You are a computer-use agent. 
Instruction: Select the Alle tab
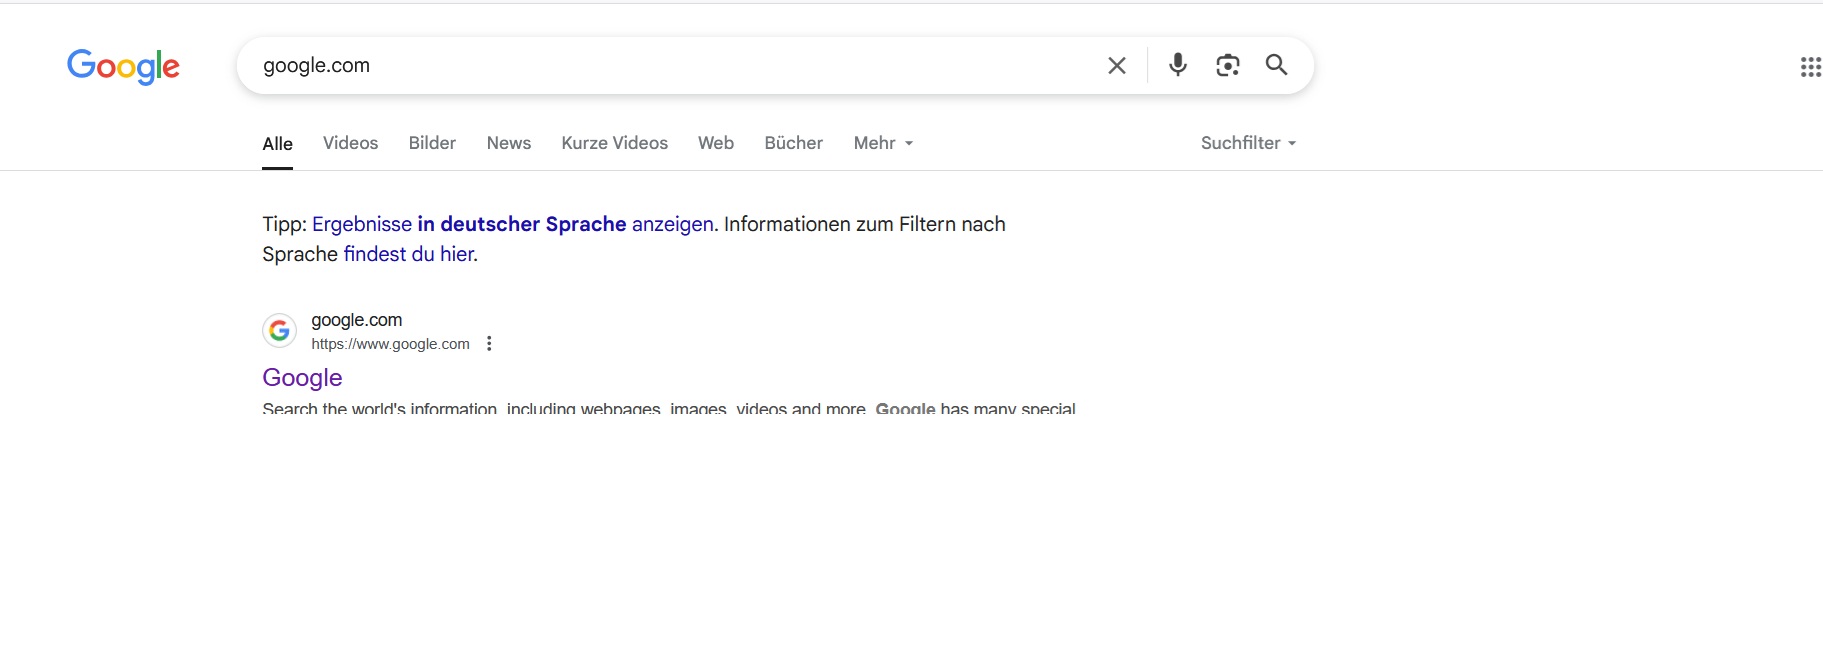(x=277, y=144)
